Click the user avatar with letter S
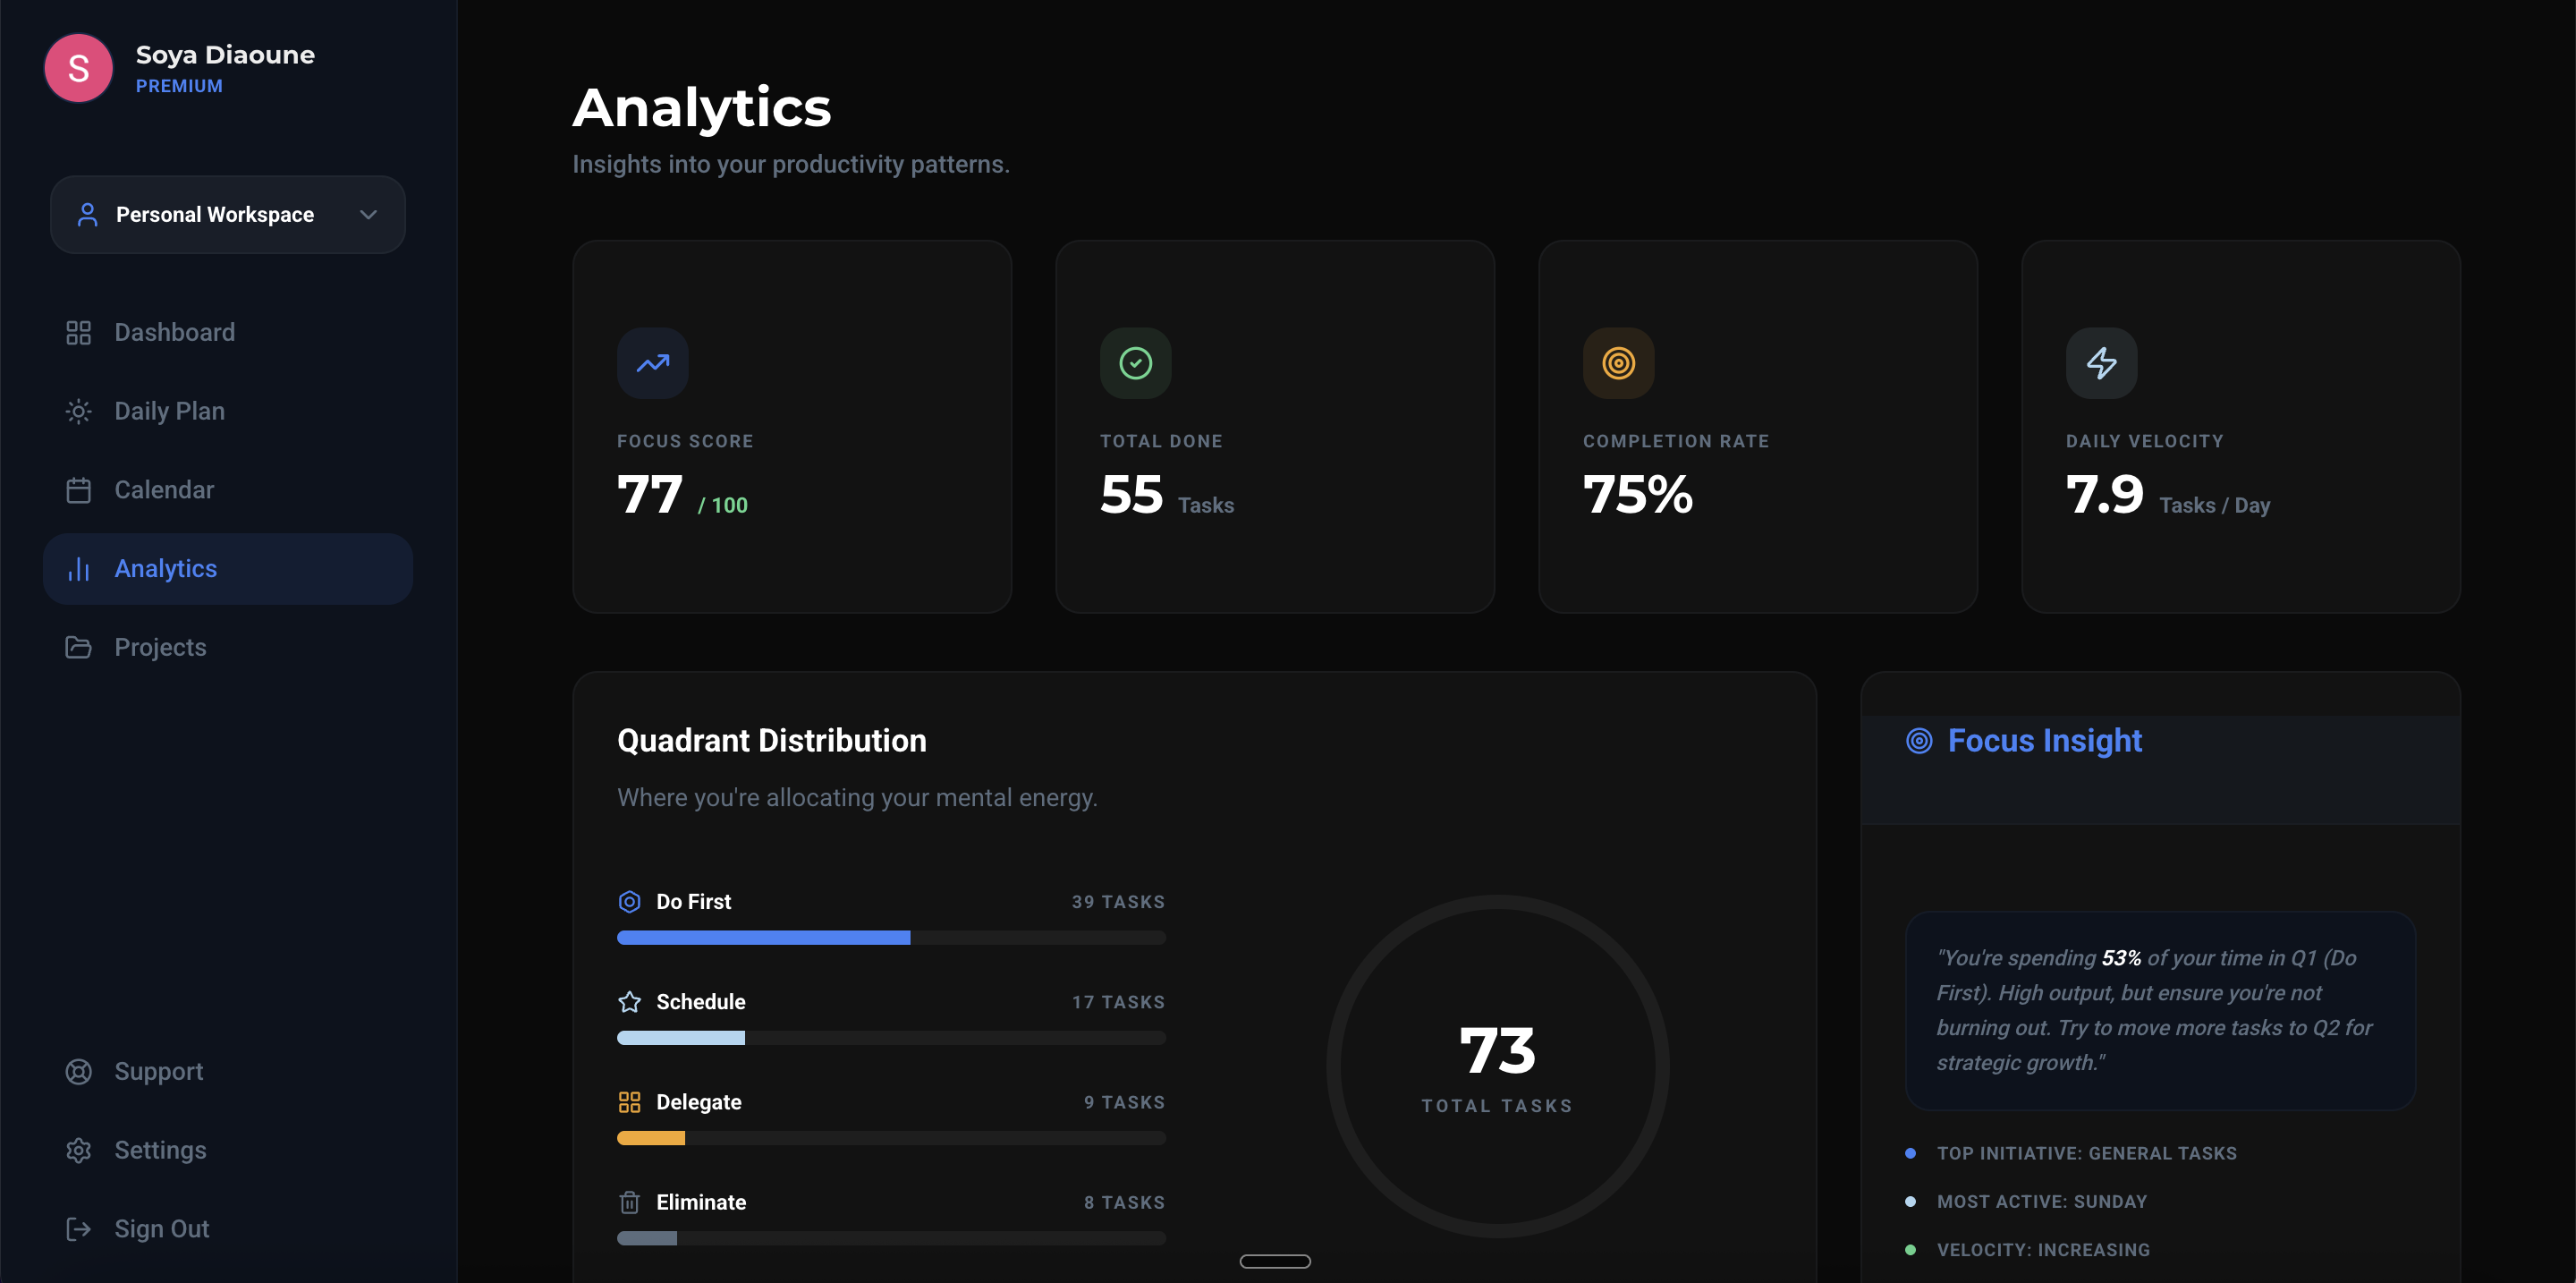 (x=78, y=68)
